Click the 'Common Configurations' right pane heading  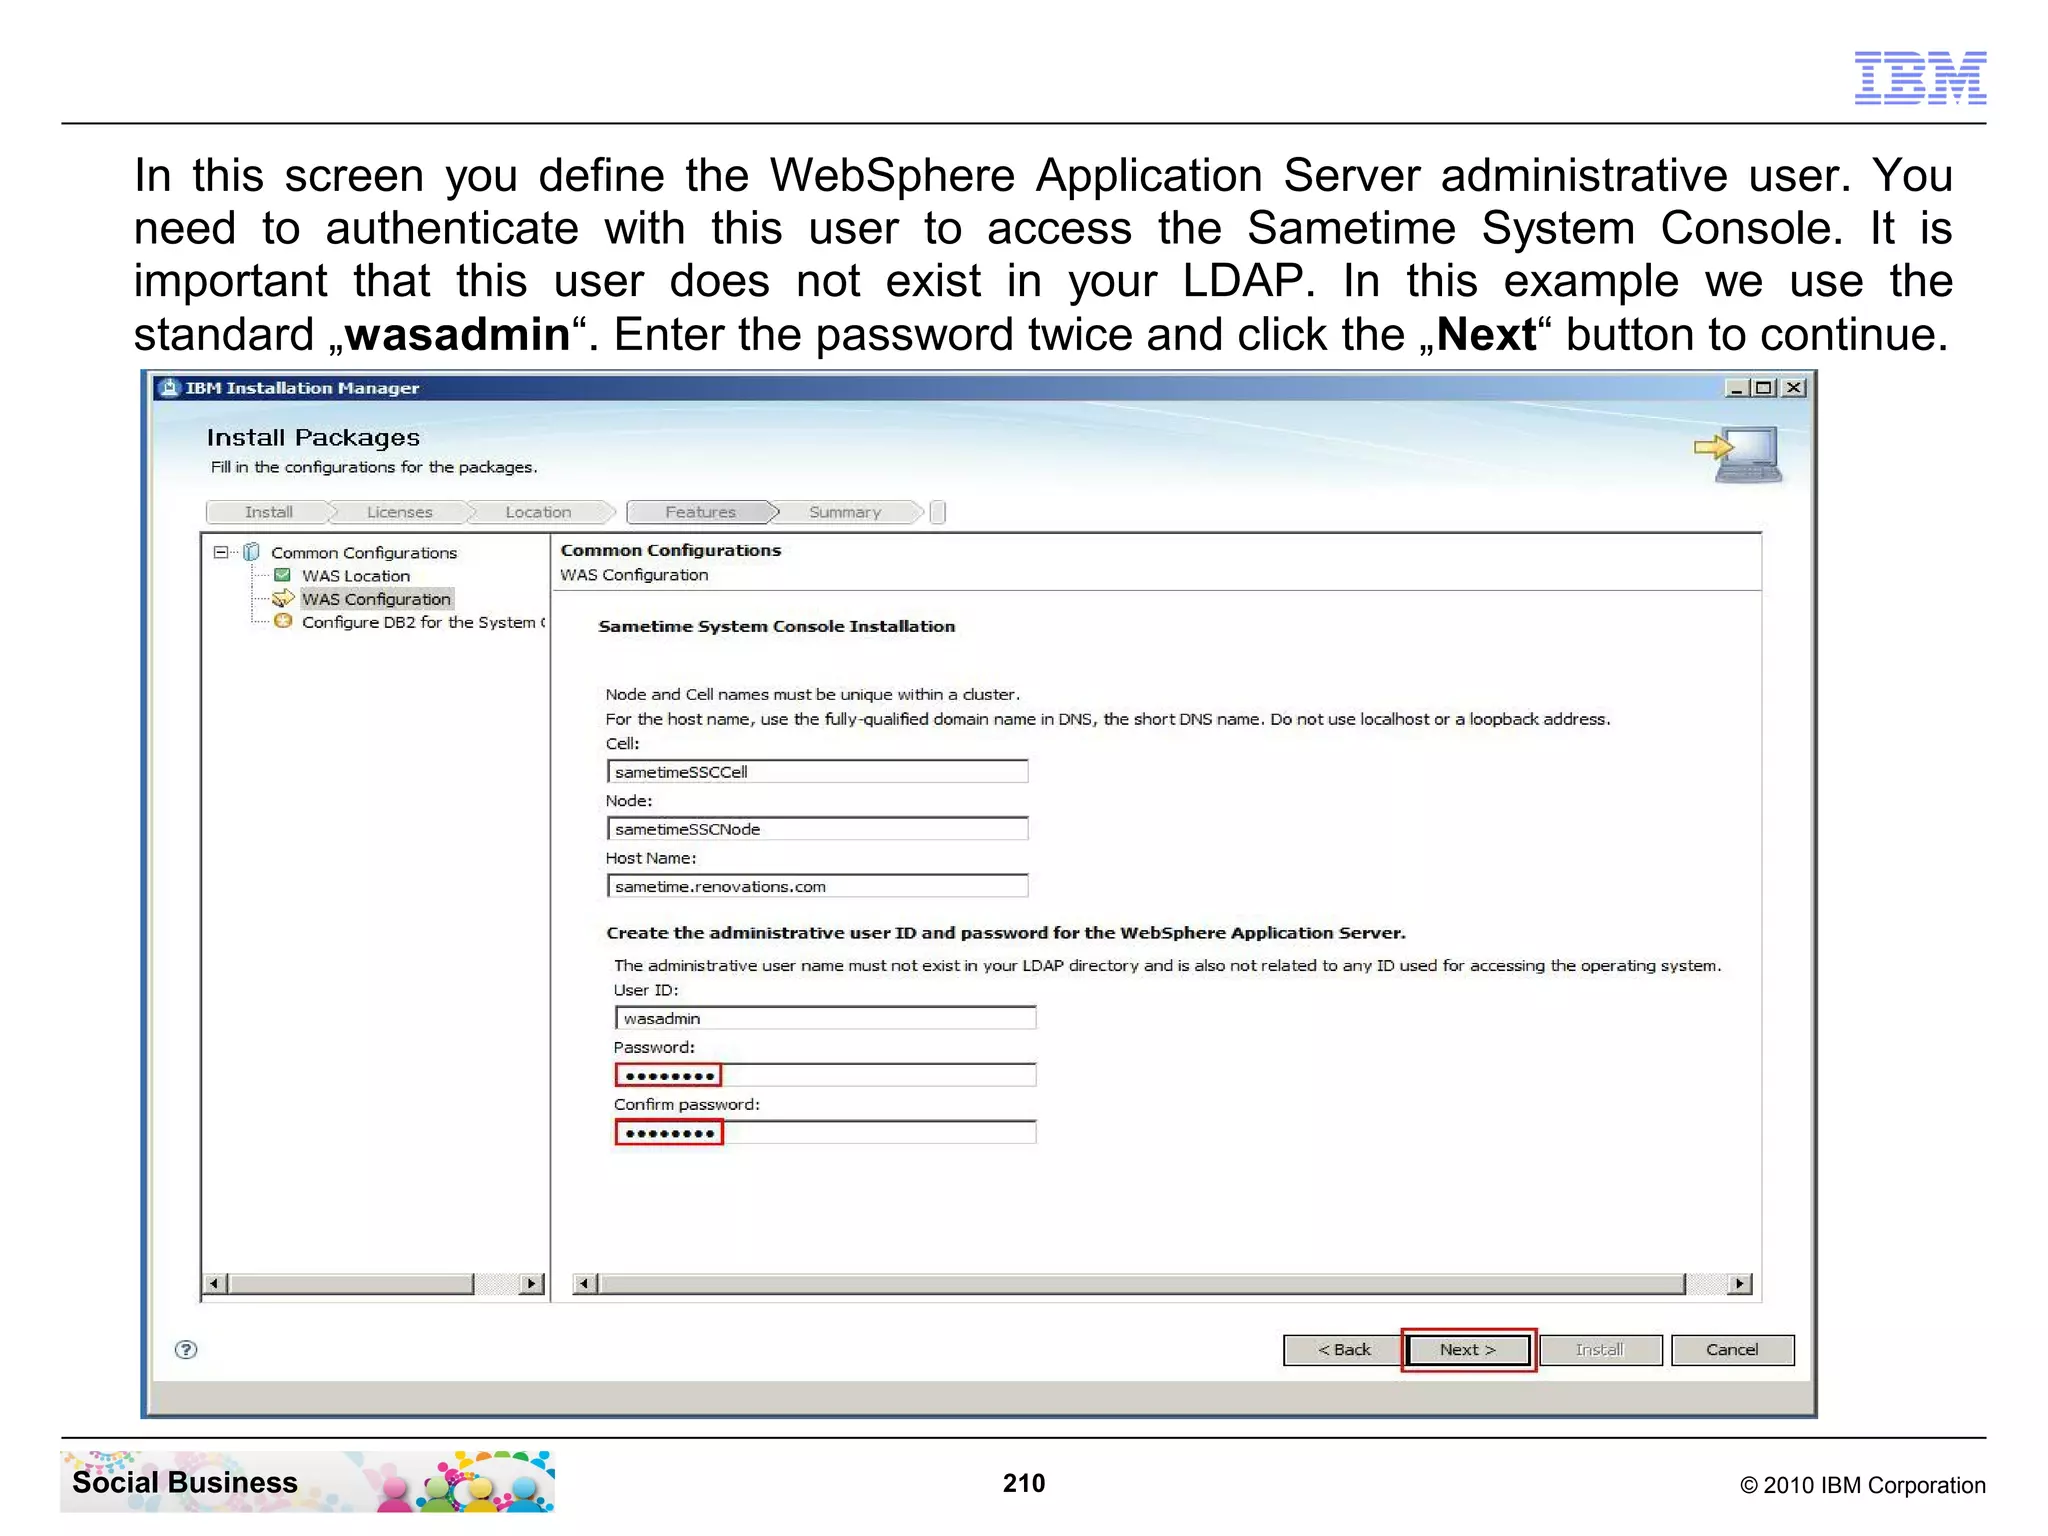coord(670,550)
